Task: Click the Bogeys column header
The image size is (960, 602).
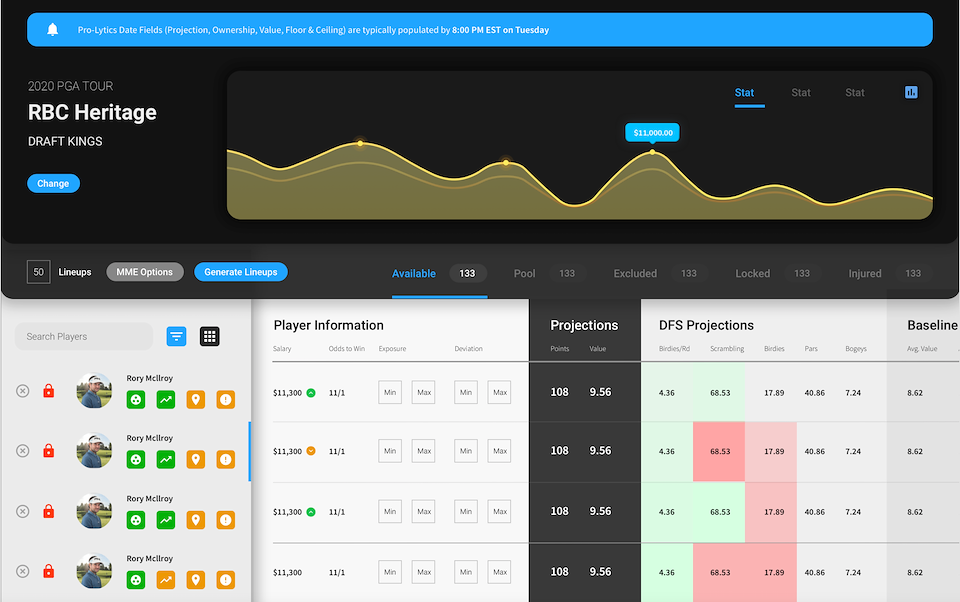Action: [856, 348]
